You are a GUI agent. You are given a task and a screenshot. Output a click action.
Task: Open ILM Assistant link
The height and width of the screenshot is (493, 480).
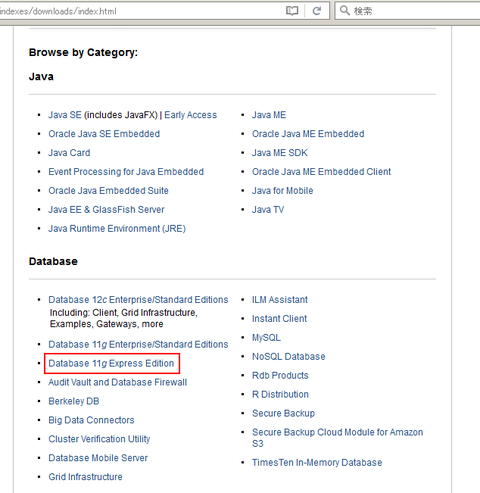pyautogui.click(x=280, y=300)
